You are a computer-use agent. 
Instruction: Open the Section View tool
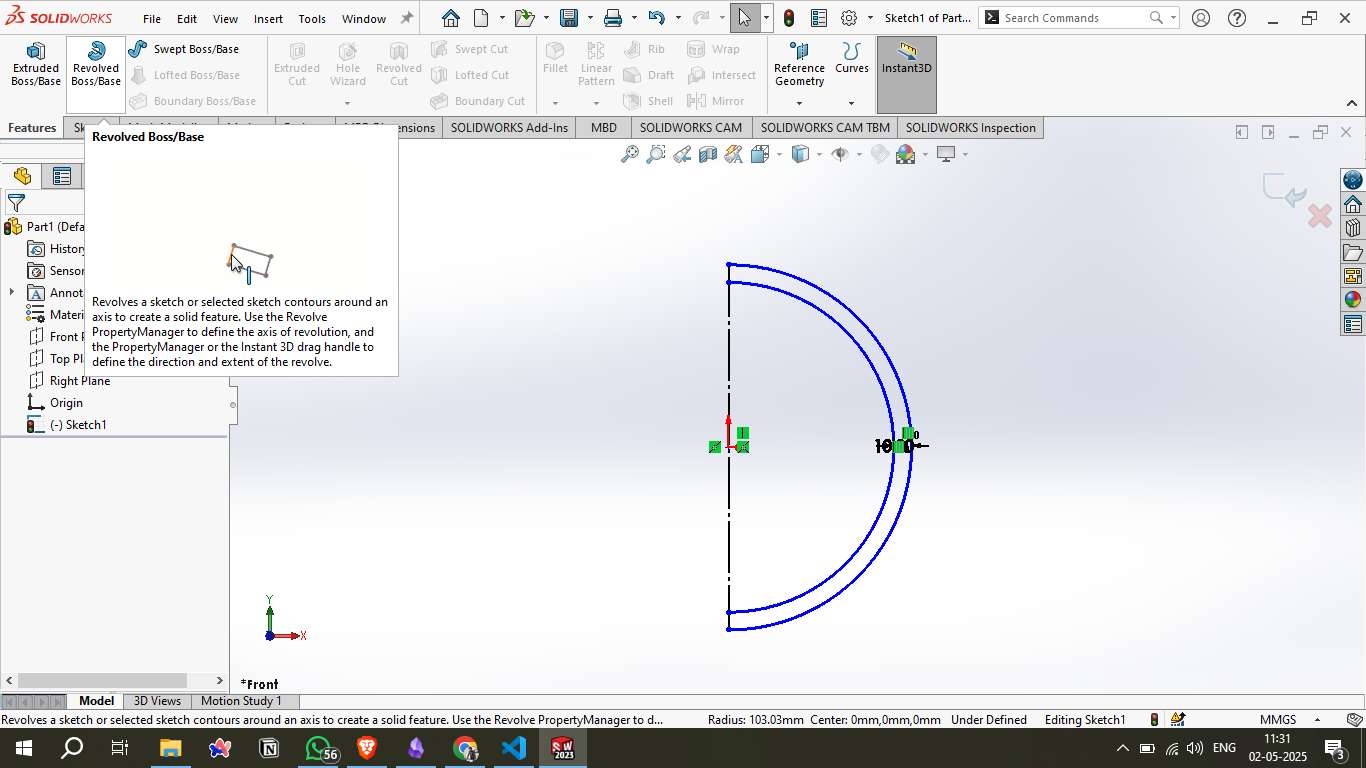[708, 154]
